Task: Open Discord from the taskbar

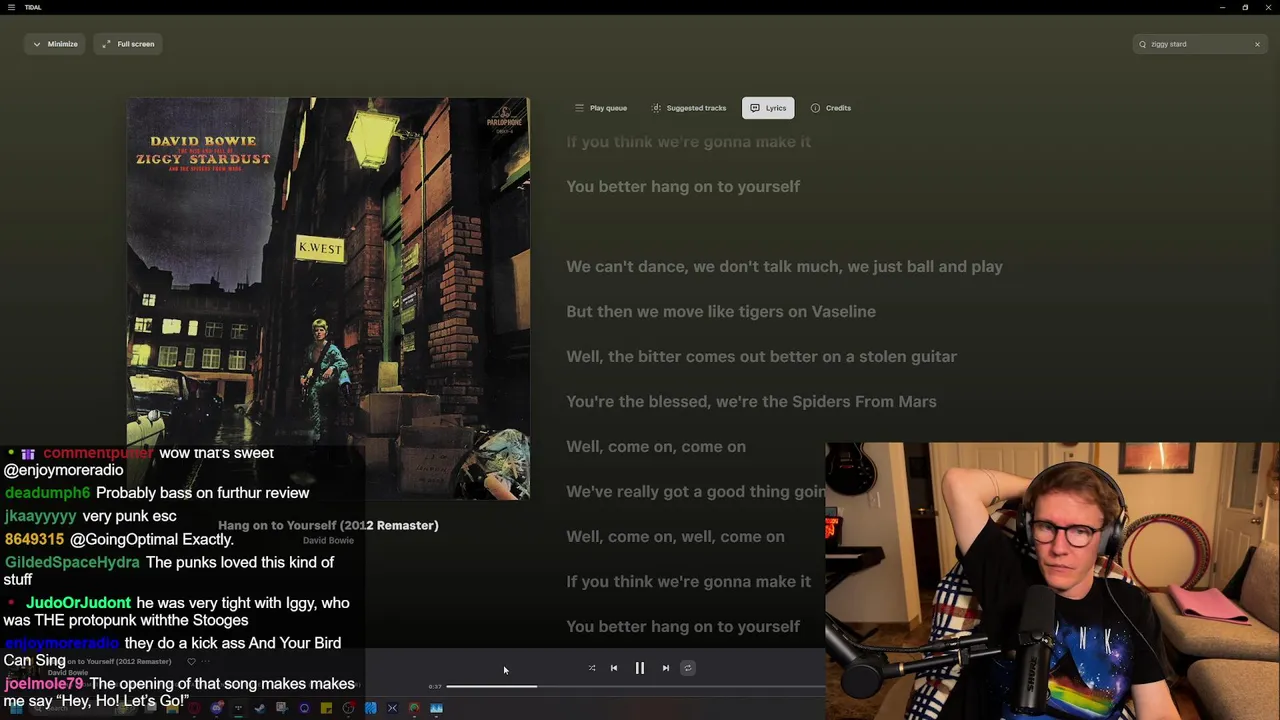Action: point(217,708)
